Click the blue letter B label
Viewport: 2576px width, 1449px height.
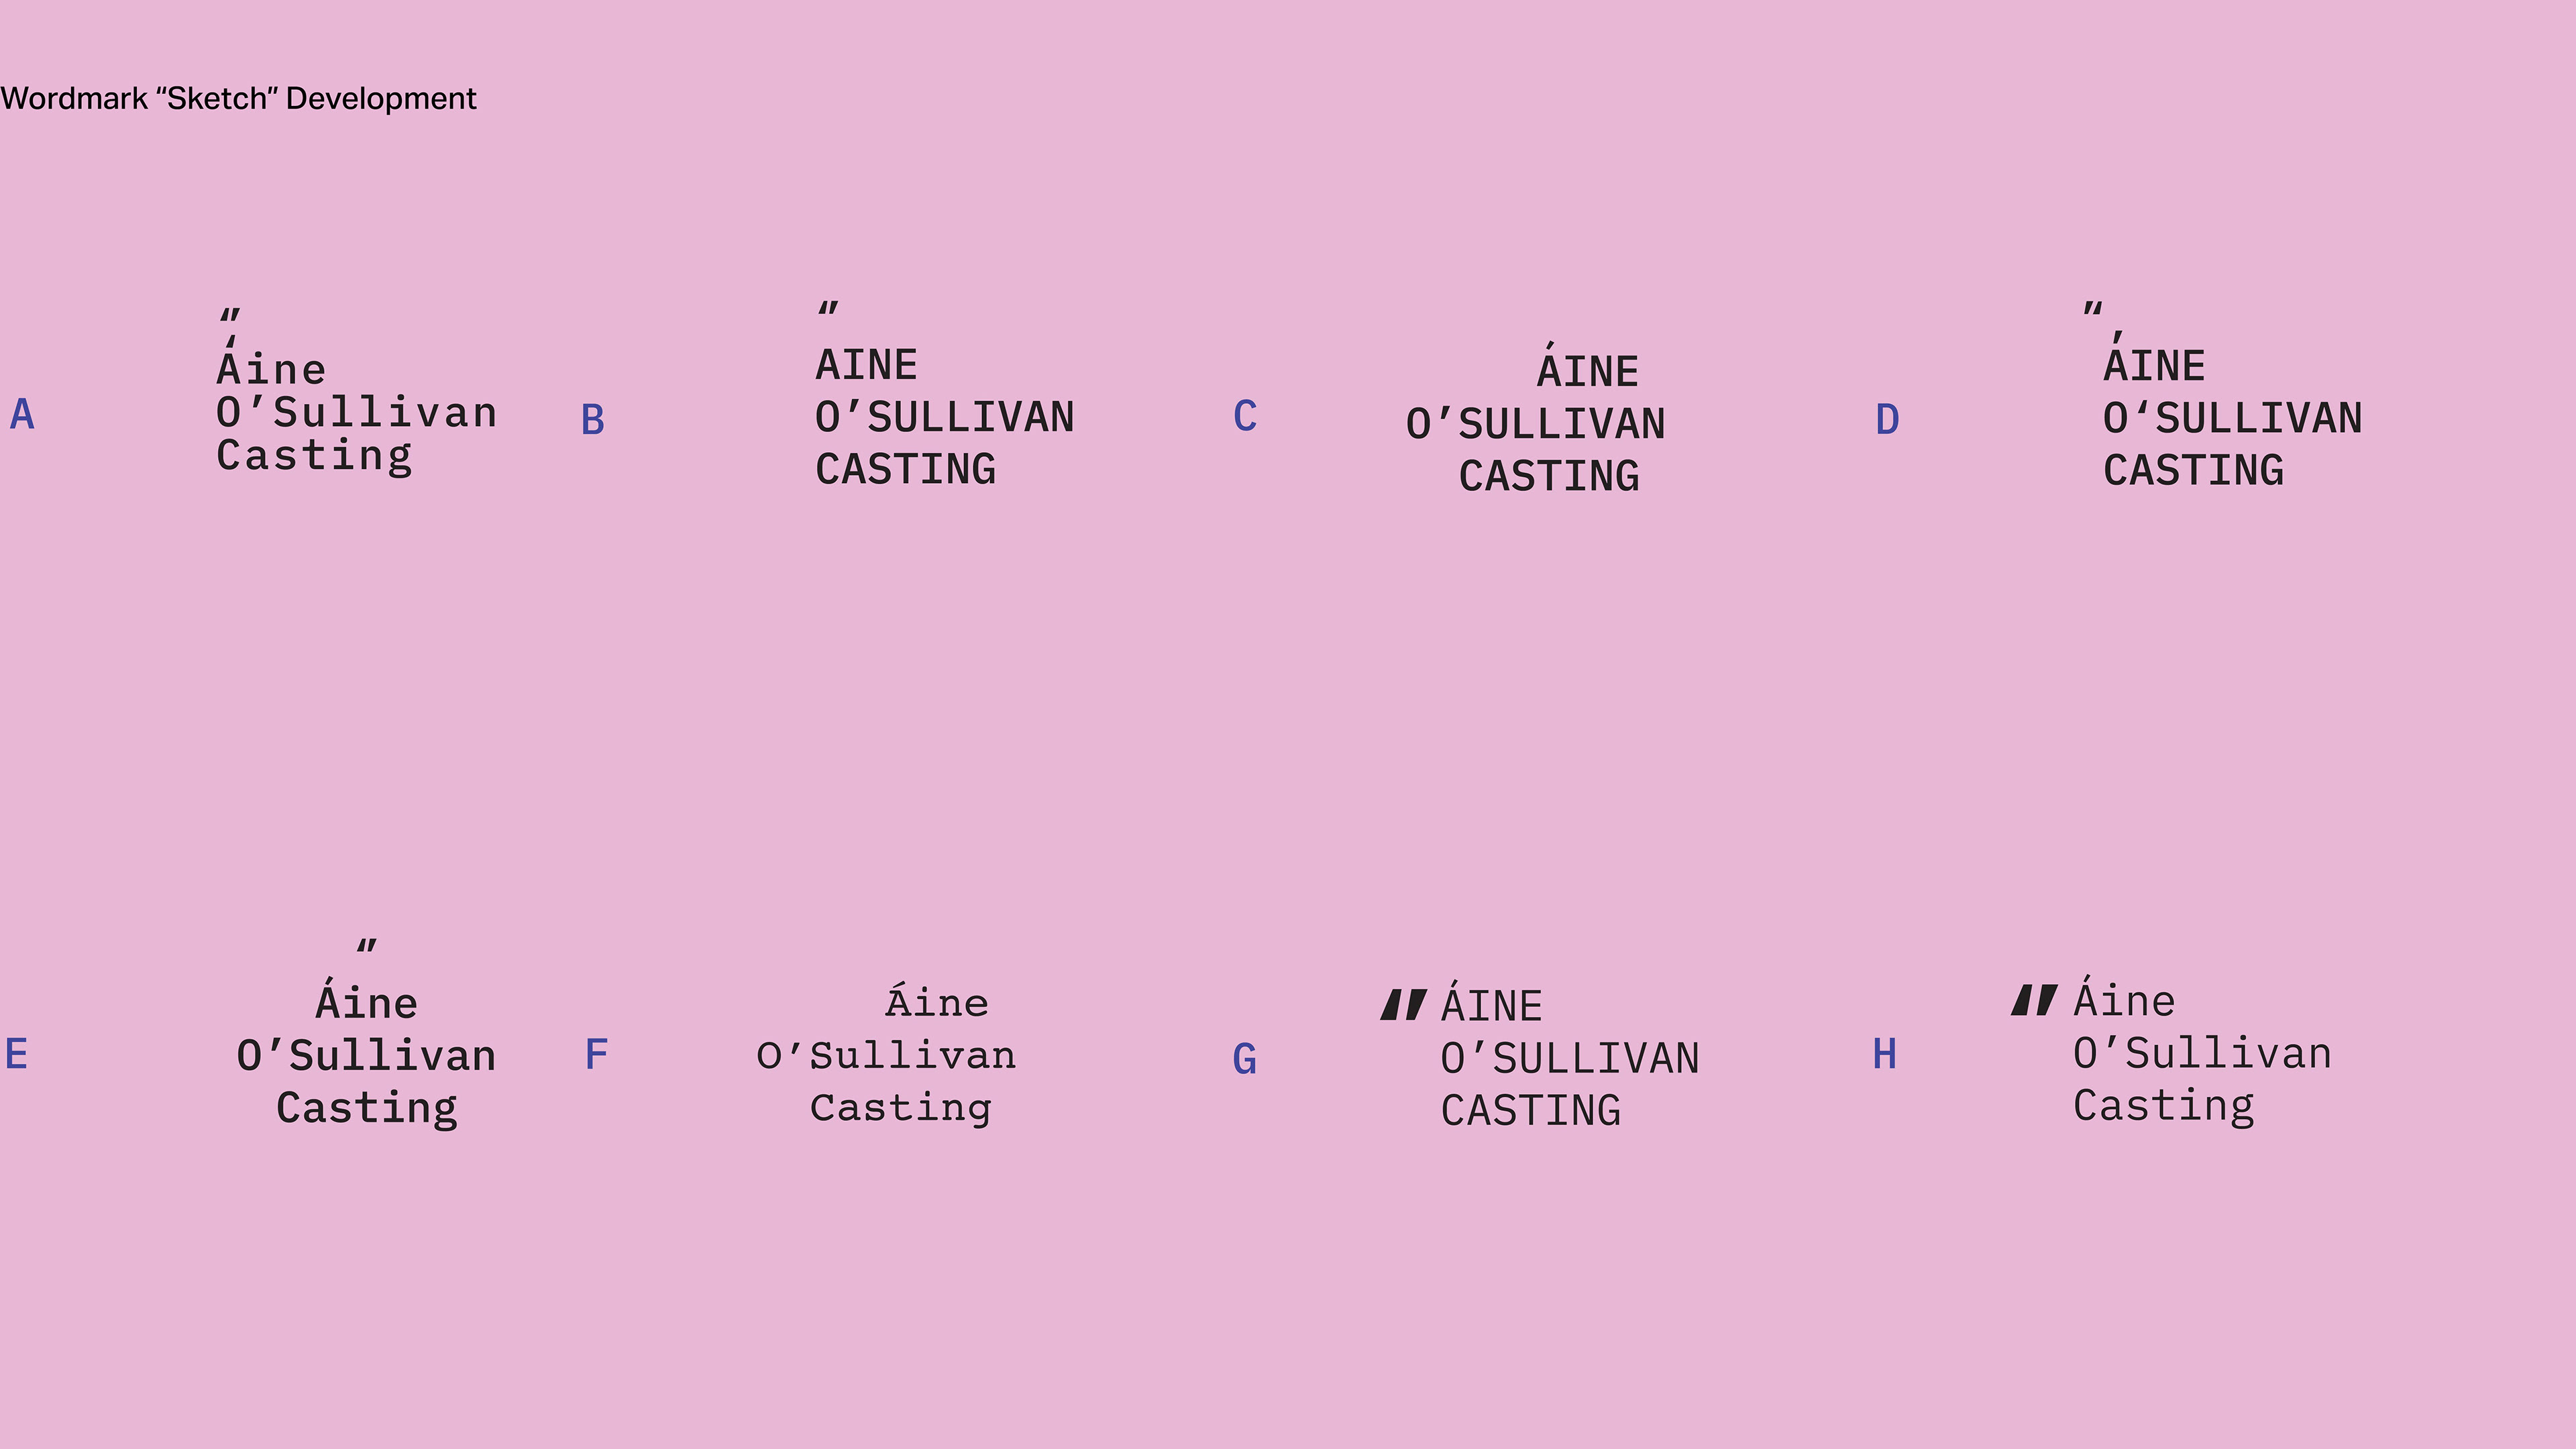coord(593,420)
